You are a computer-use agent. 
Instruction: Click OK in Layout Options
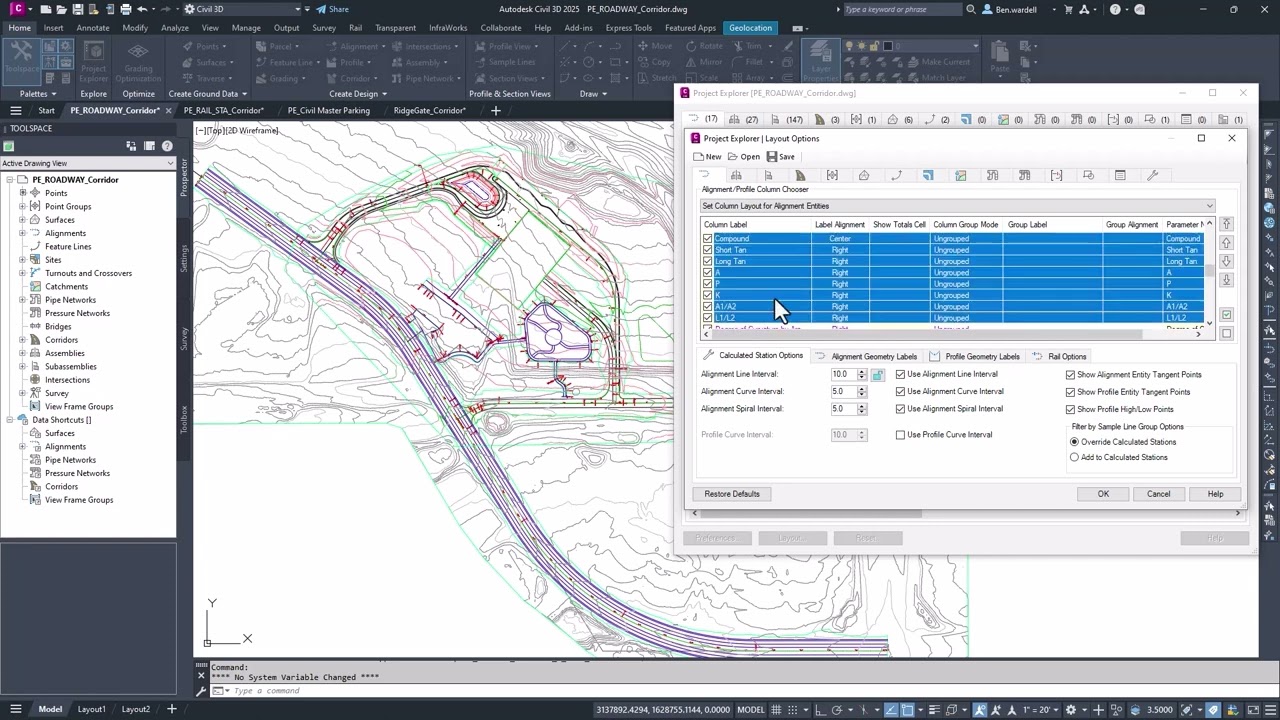pos(1103,494)
